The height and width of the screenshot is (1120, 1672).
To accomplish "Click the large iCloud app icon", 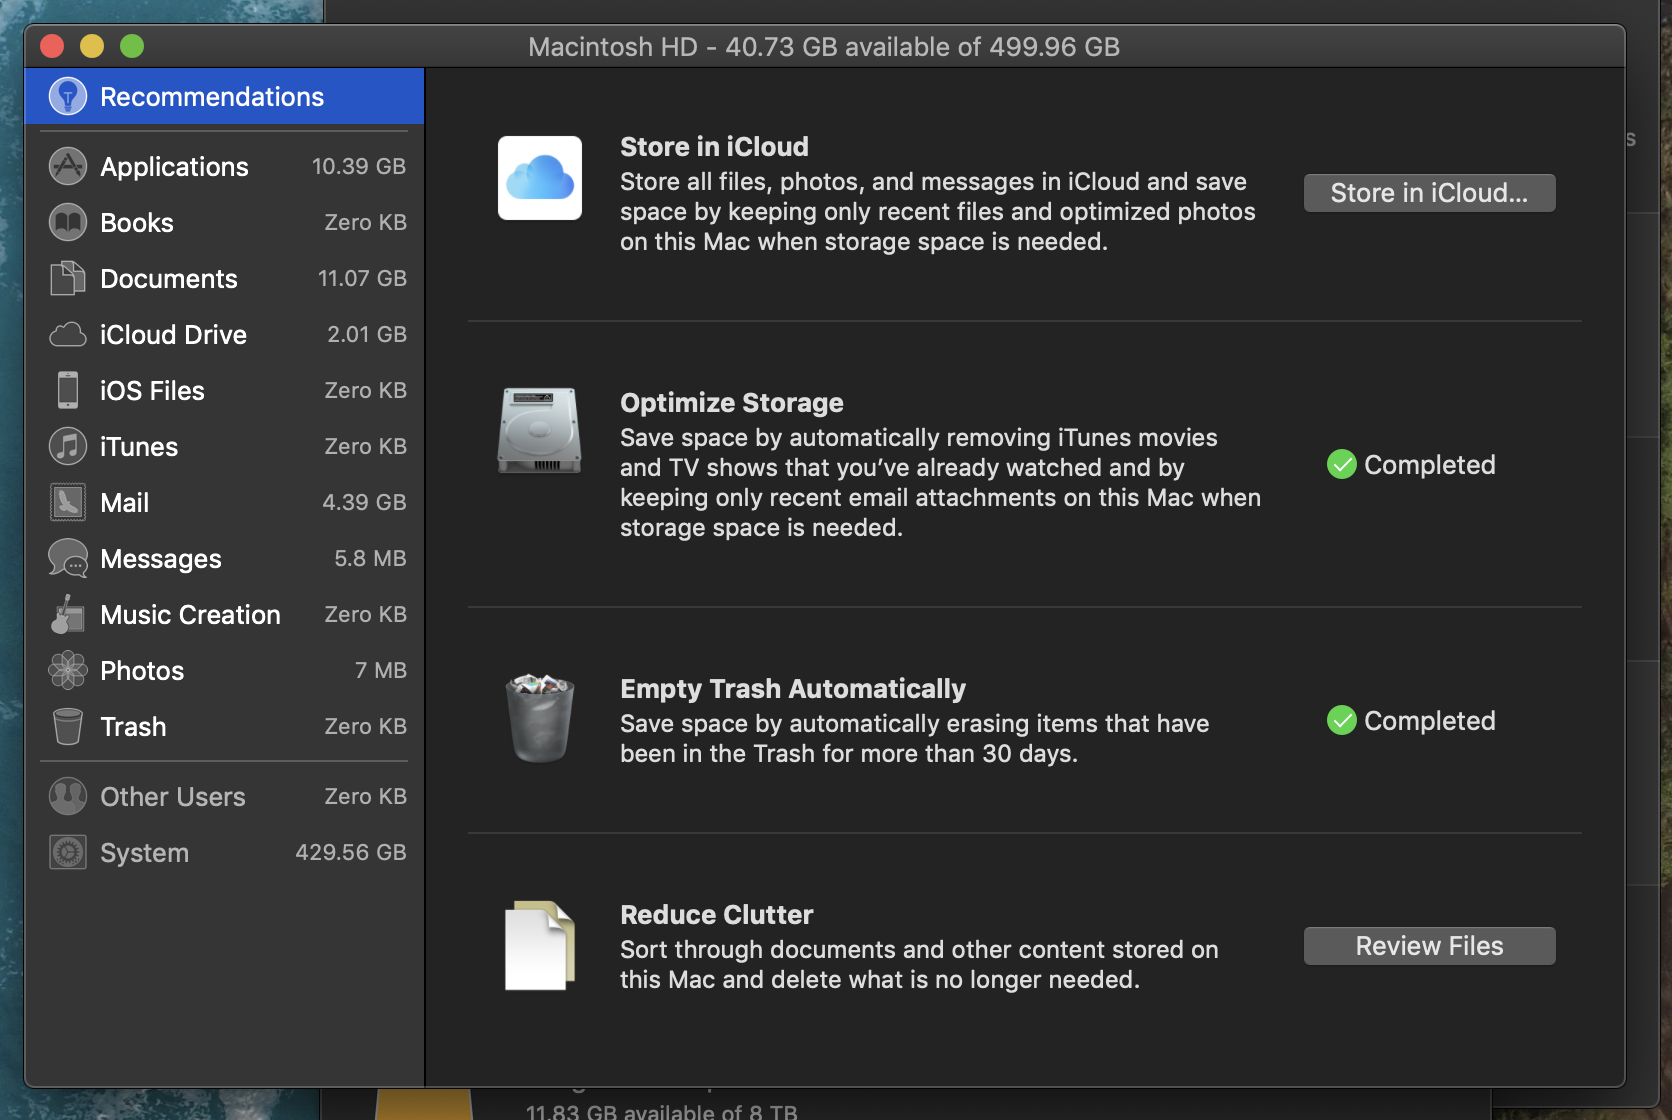I will point(540,178).
